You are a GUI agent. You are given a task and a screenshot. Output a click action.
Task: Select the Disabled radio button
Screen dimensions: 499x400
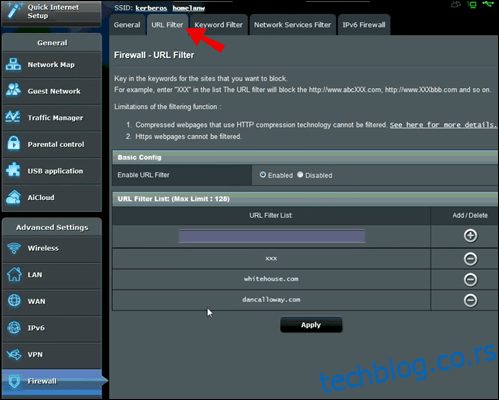point(300,175)
